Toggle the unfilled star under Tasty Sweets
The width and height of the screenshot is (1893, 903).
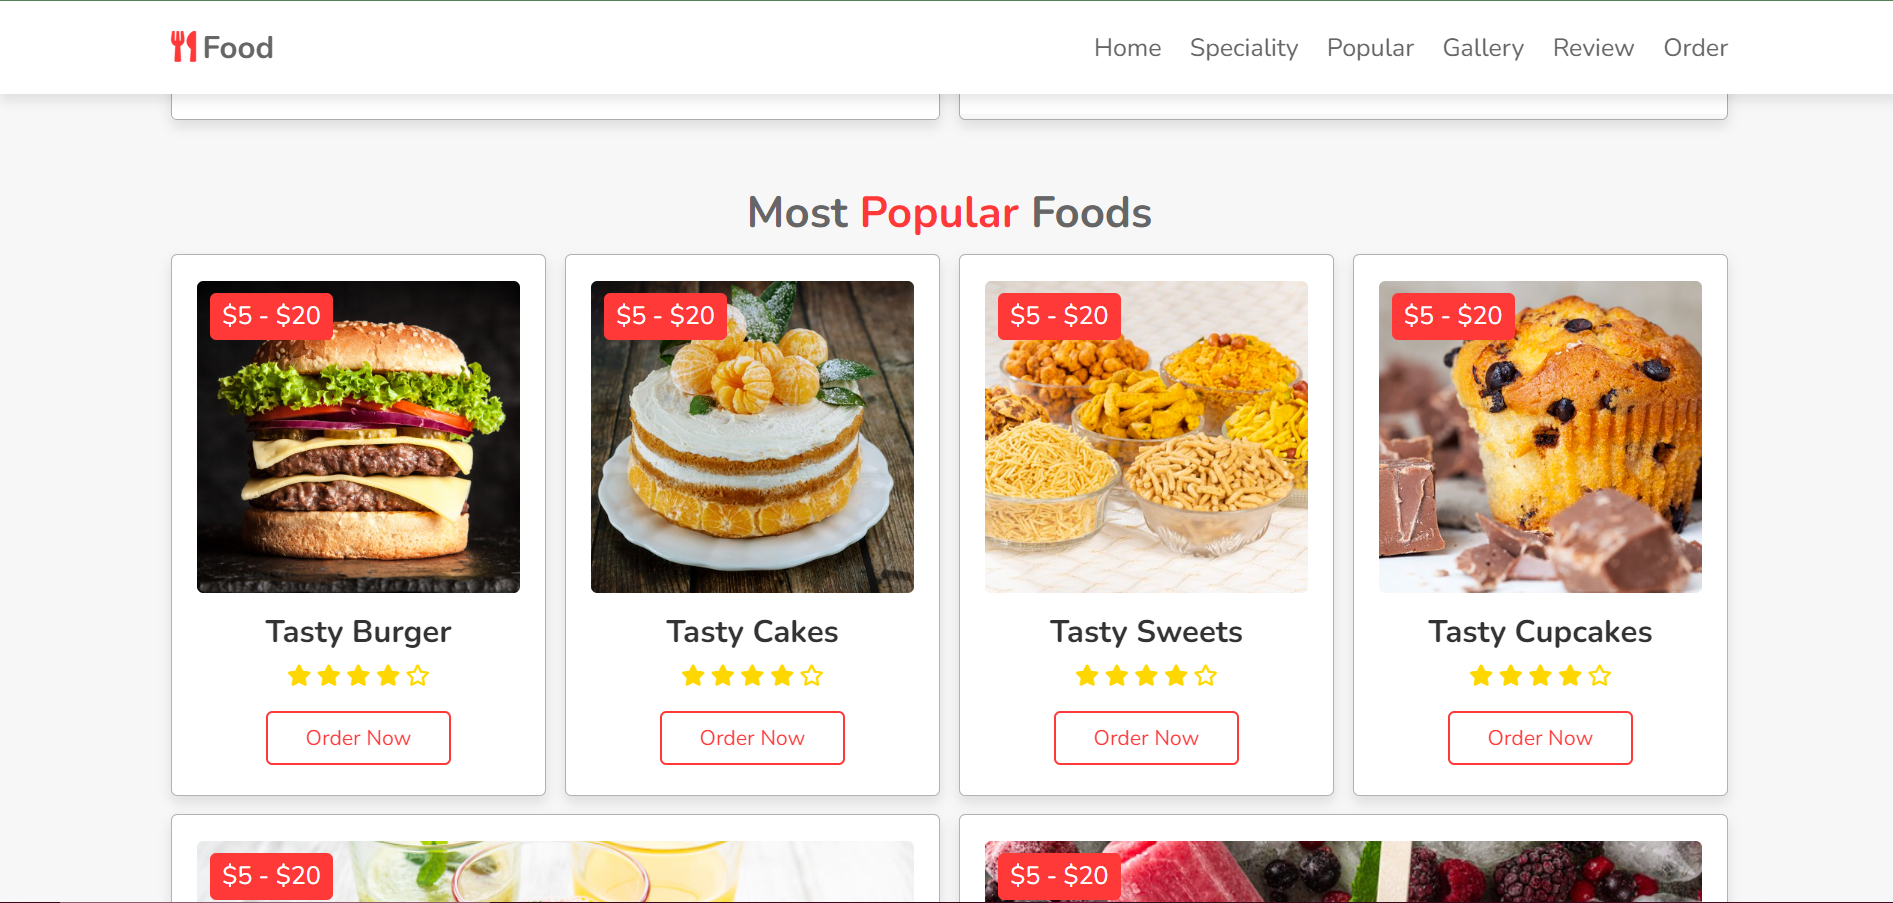click(1206, 675)
